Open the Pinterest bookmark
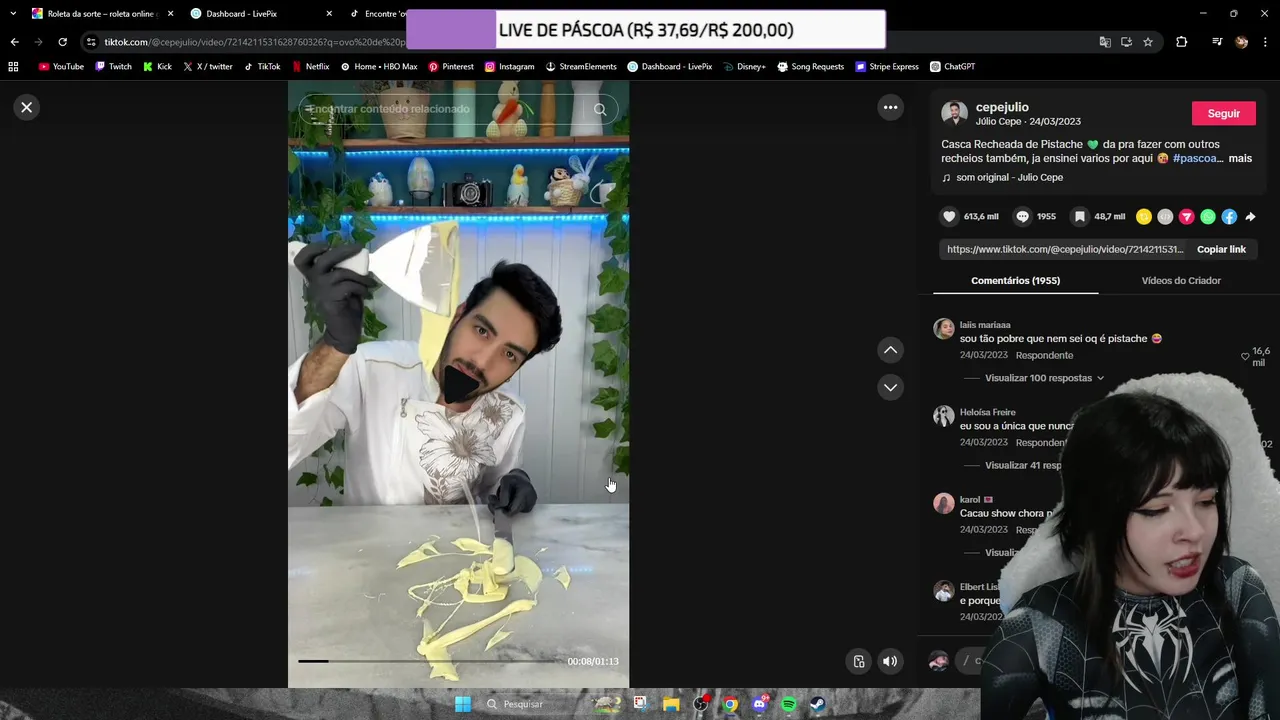The width and height of the screenshot is (1280, 720). point(451,67)
